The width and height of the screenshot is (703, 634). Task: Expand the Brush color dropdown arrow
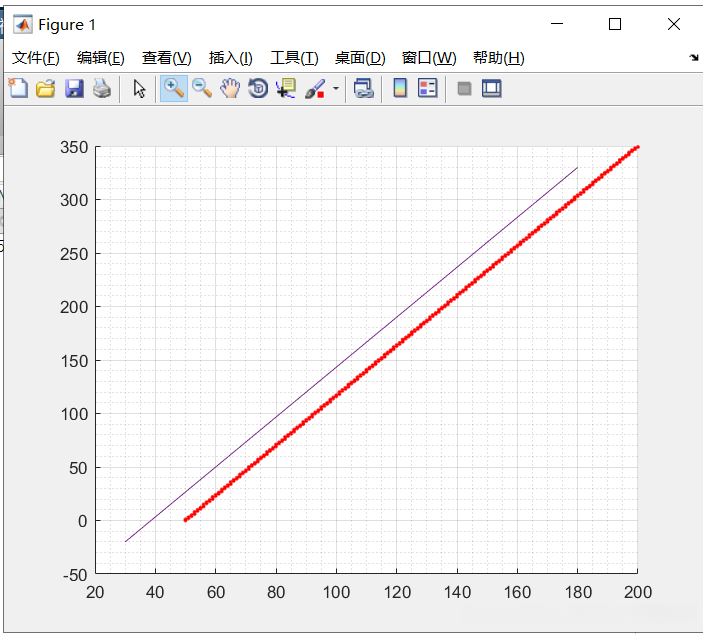click(x=336, y=88)
